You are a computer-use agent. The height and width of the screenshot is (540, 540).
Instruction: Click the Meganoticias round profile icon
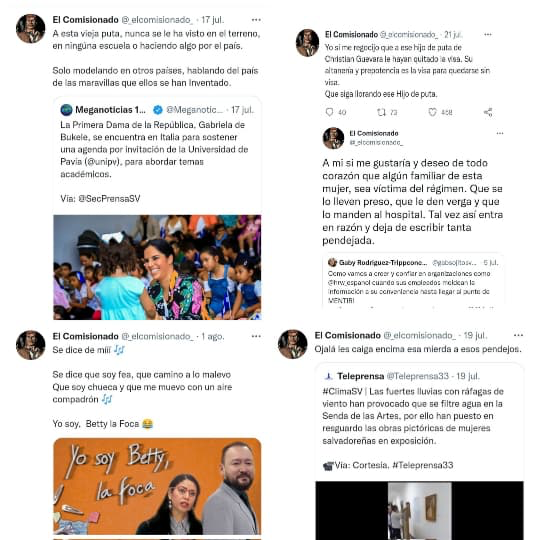(x=66, y=110)
